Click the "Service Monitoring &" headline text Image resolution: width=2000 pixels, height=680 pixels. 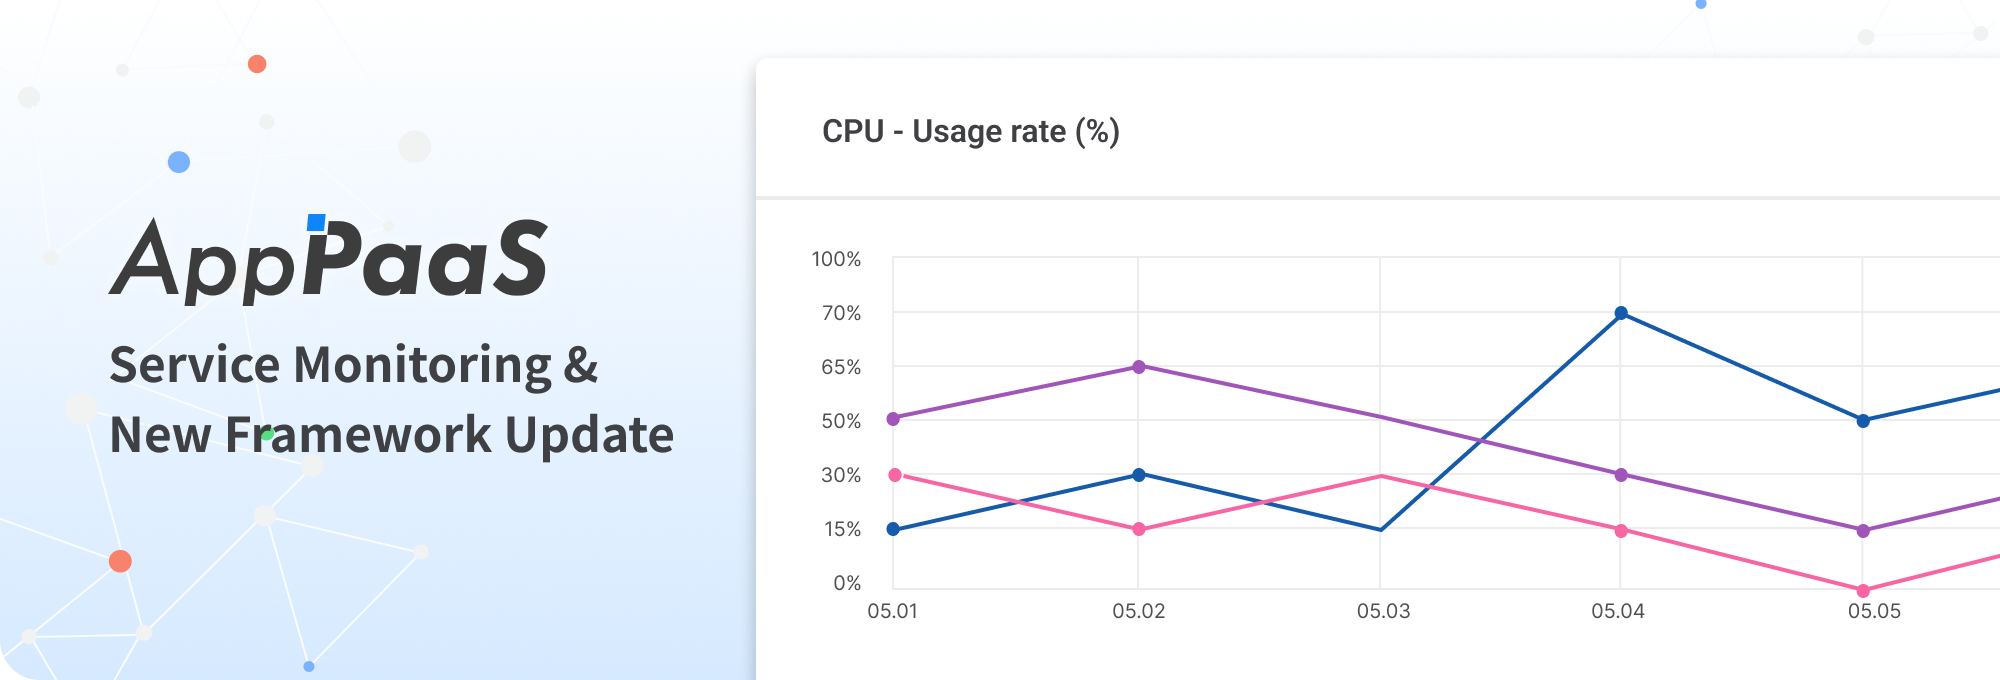353,365
